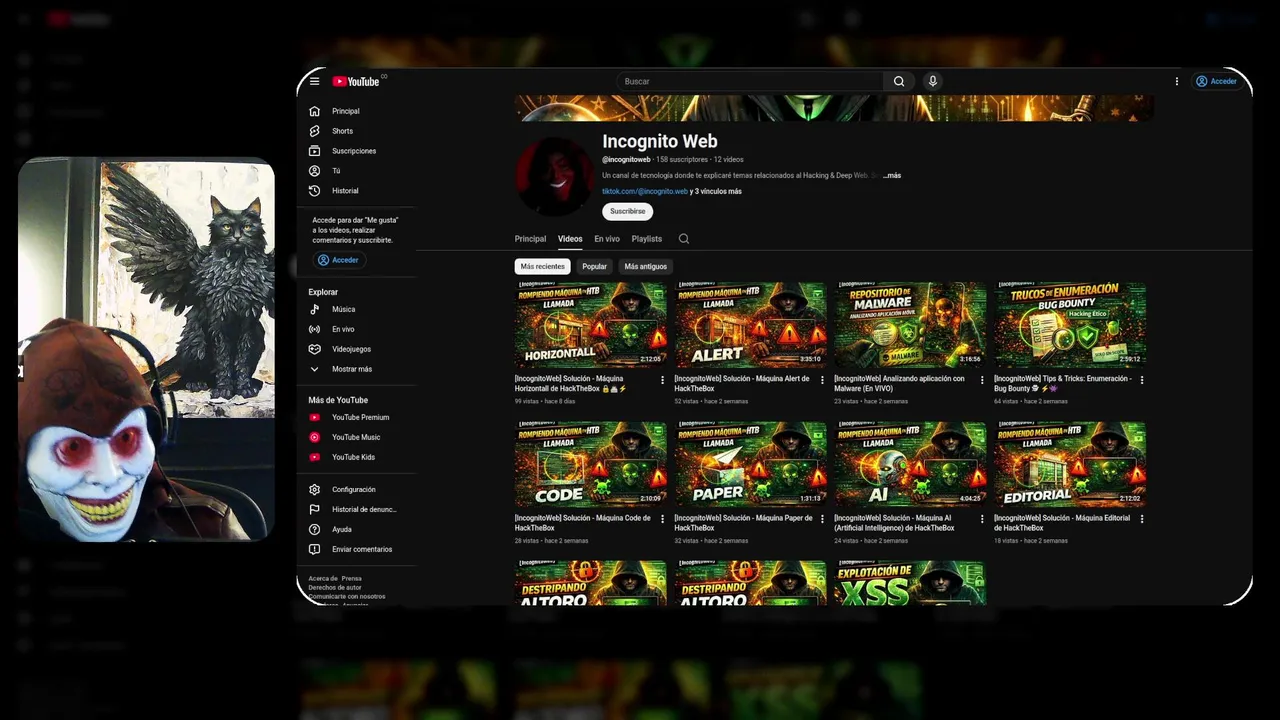Click in the Buscar search field
The image size is (1280, 720).
tap(749, 81)
